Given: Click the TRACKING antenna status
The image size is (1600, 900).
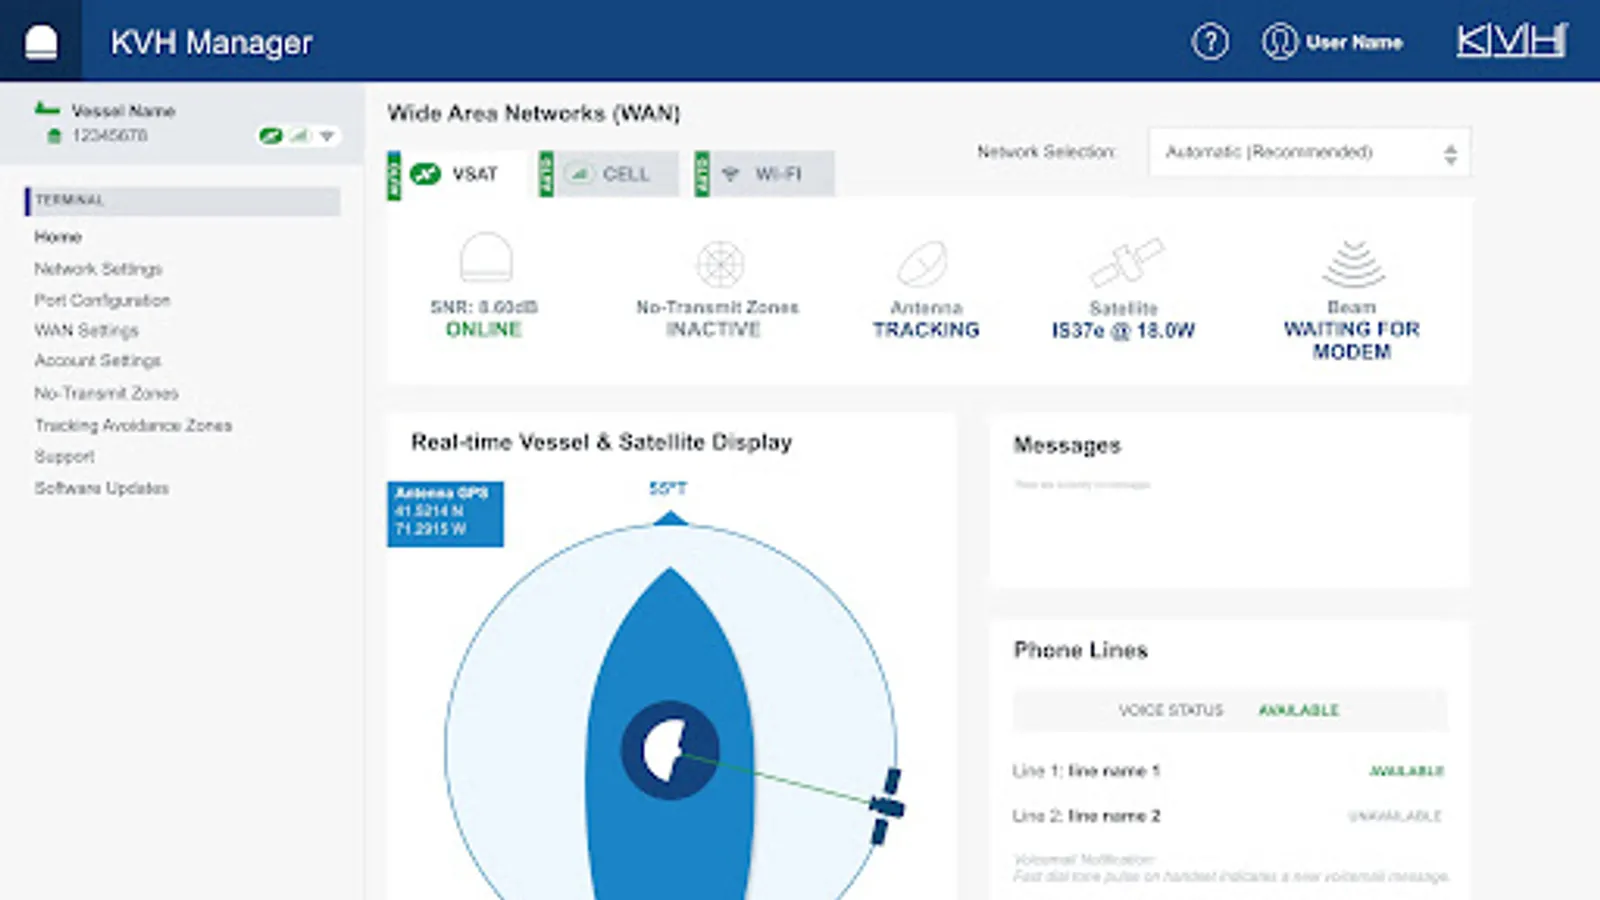Looking at the screenshot, I should point(926,330).
